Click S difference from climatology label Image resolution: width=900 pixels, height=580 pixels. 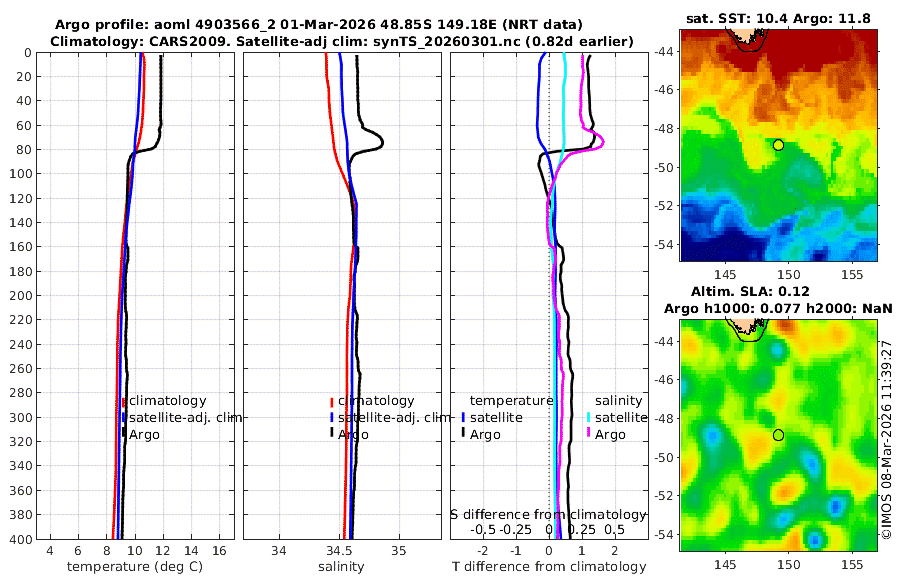pos(548,515)
